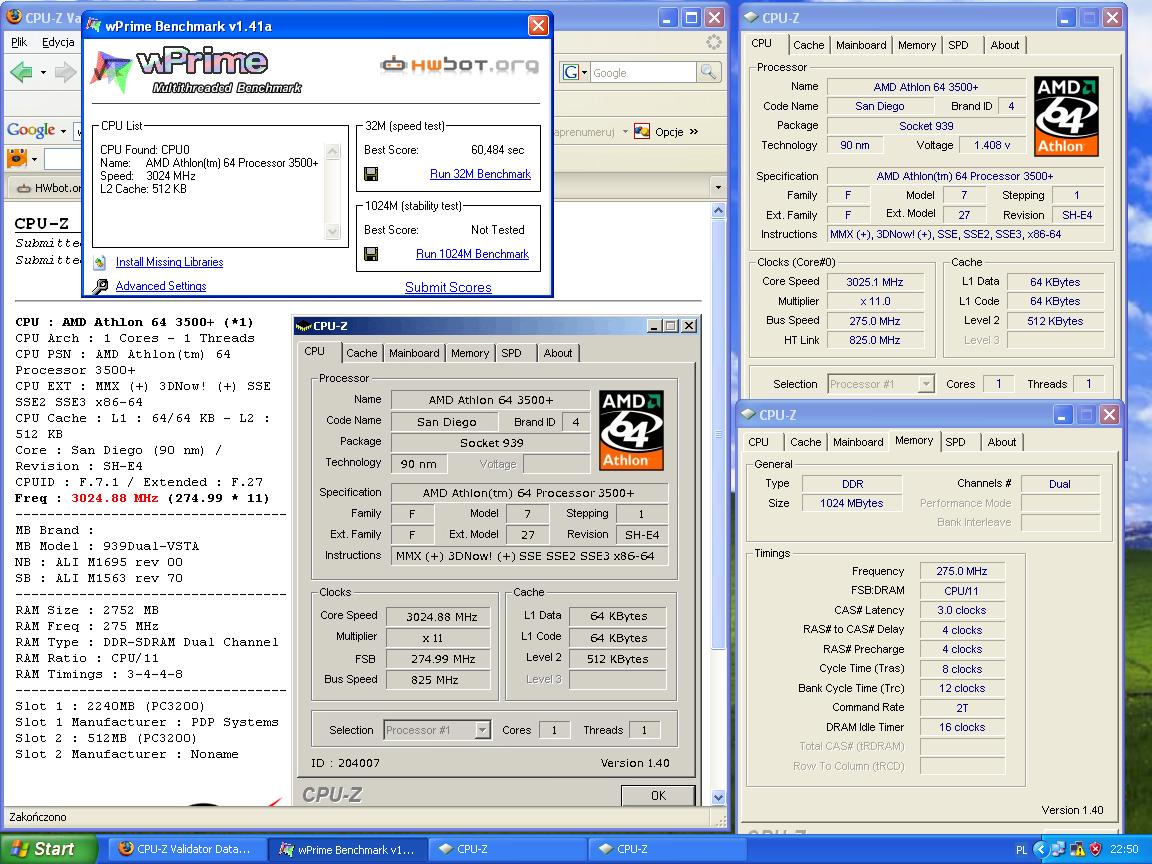Click the save icon beside the 32M Best Score

click(x=371, y=174)
